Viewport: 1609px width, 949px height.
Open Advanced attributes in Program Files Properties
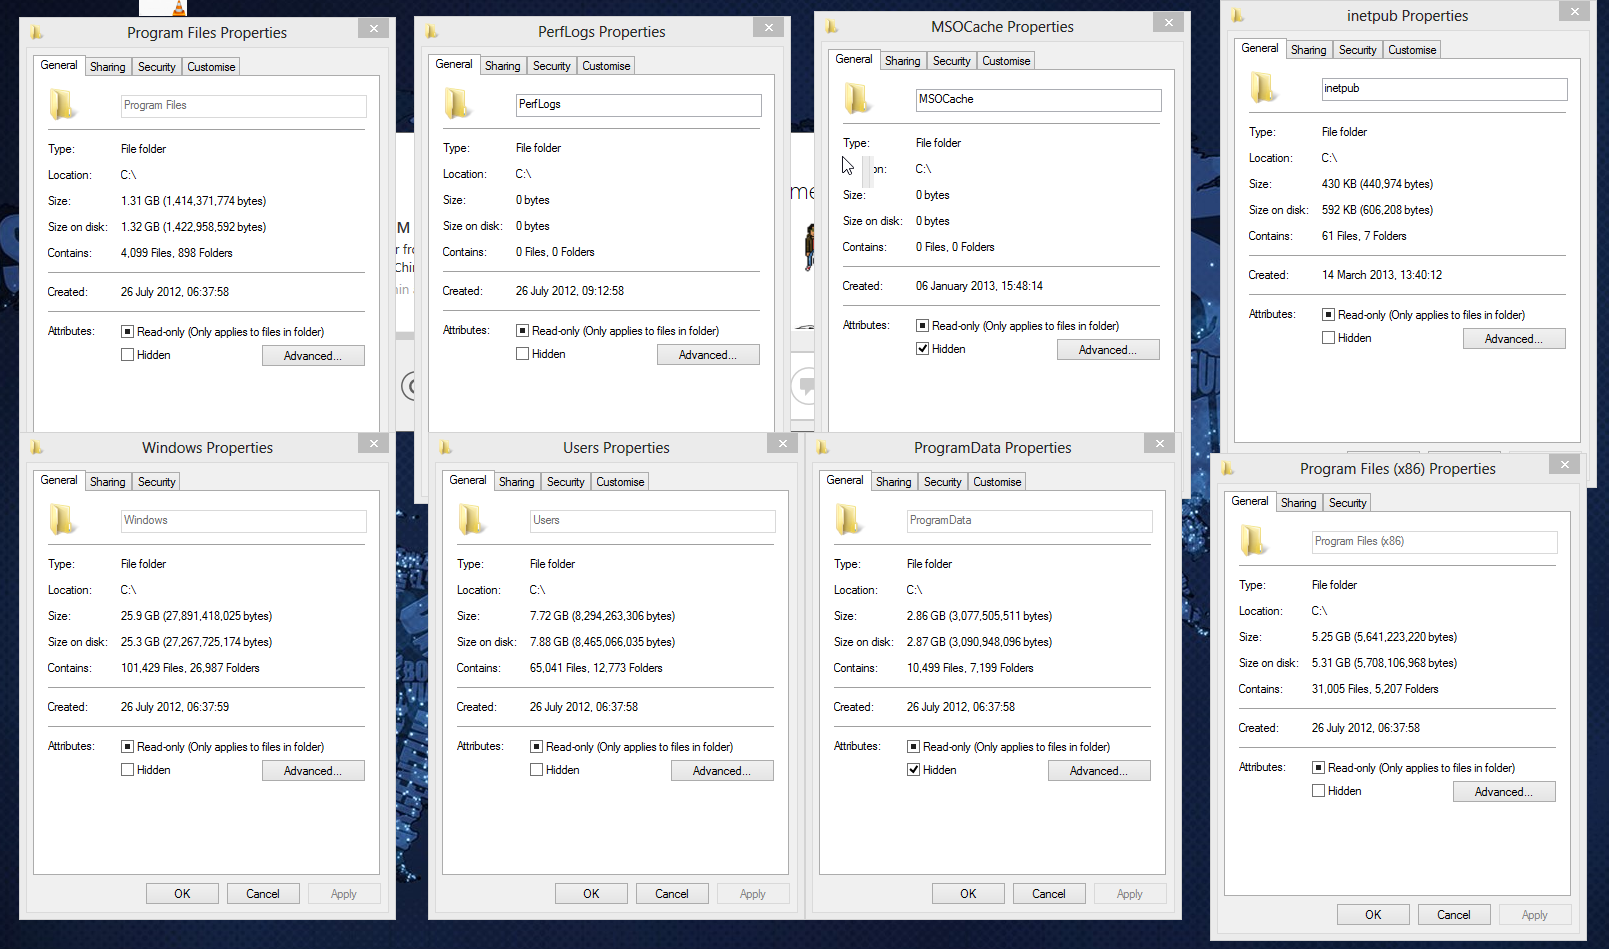point(312,356)
